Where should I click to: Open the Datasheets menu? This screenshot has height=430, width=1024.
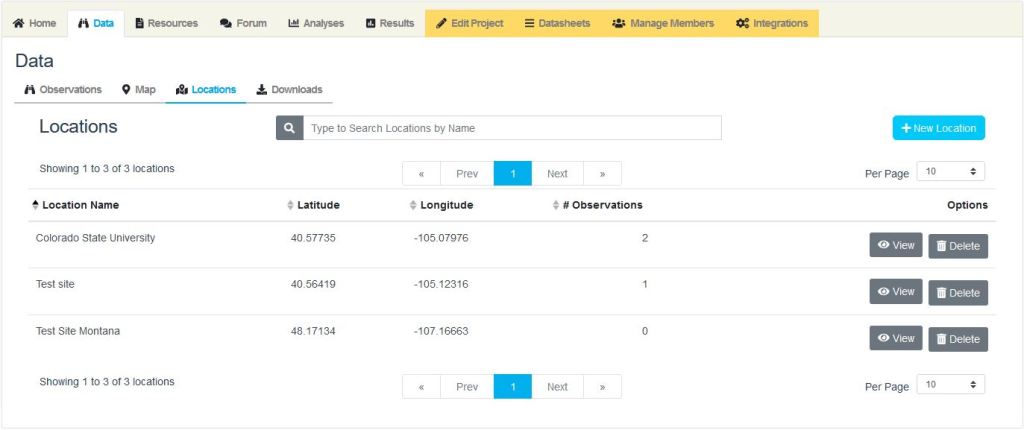coord(557,23)
